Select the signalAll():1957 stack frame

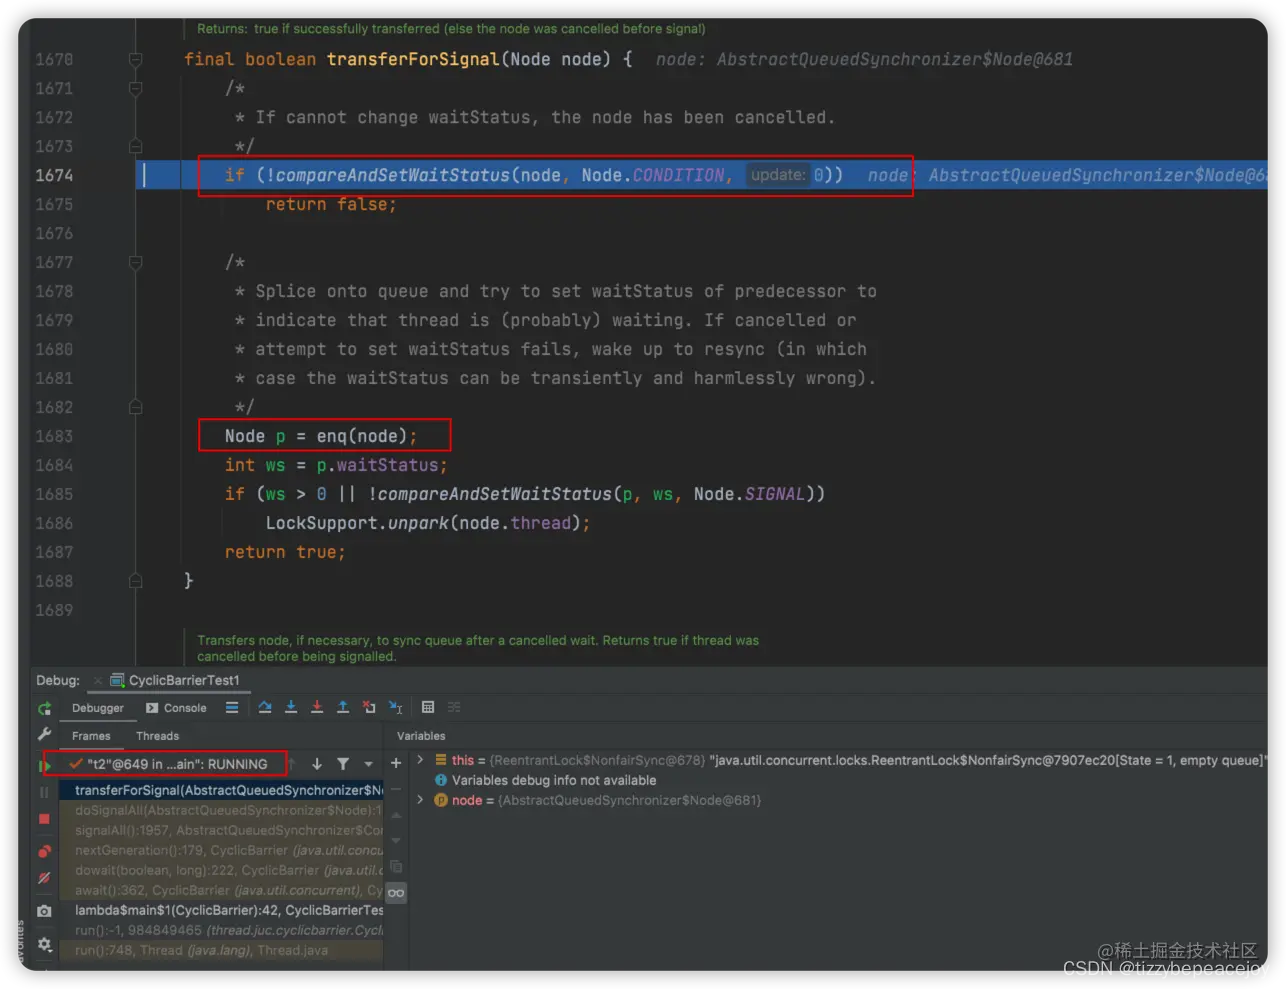click(222, 831)
